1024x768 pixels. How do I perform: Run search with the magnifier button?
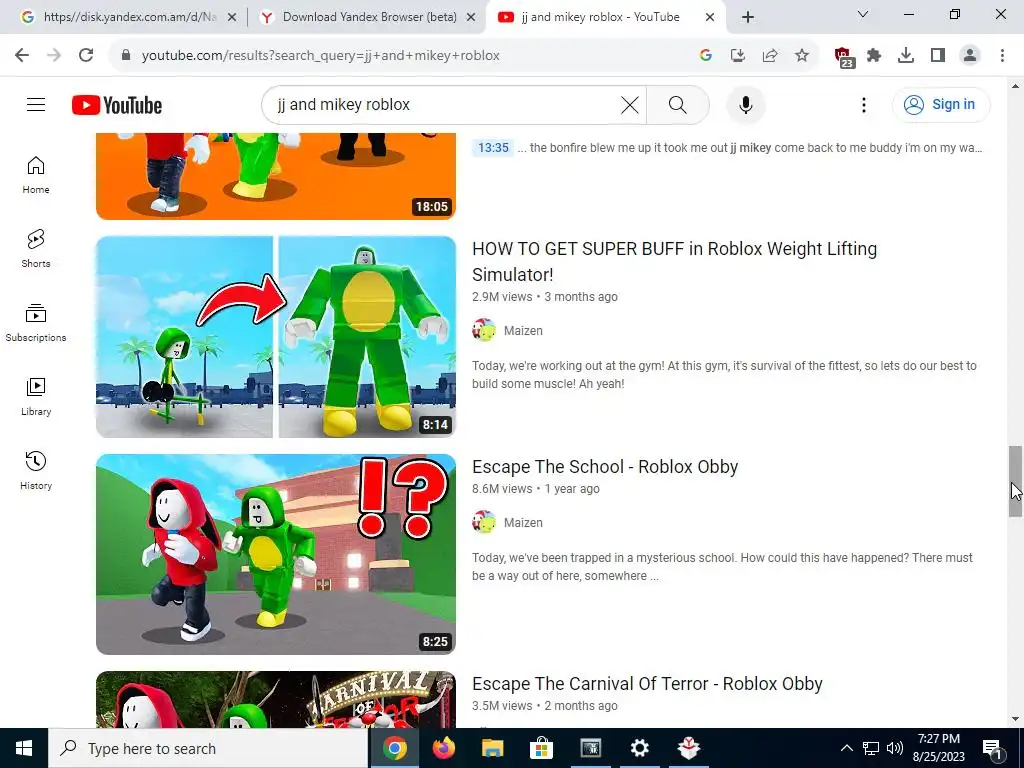[x=678, y=104]
